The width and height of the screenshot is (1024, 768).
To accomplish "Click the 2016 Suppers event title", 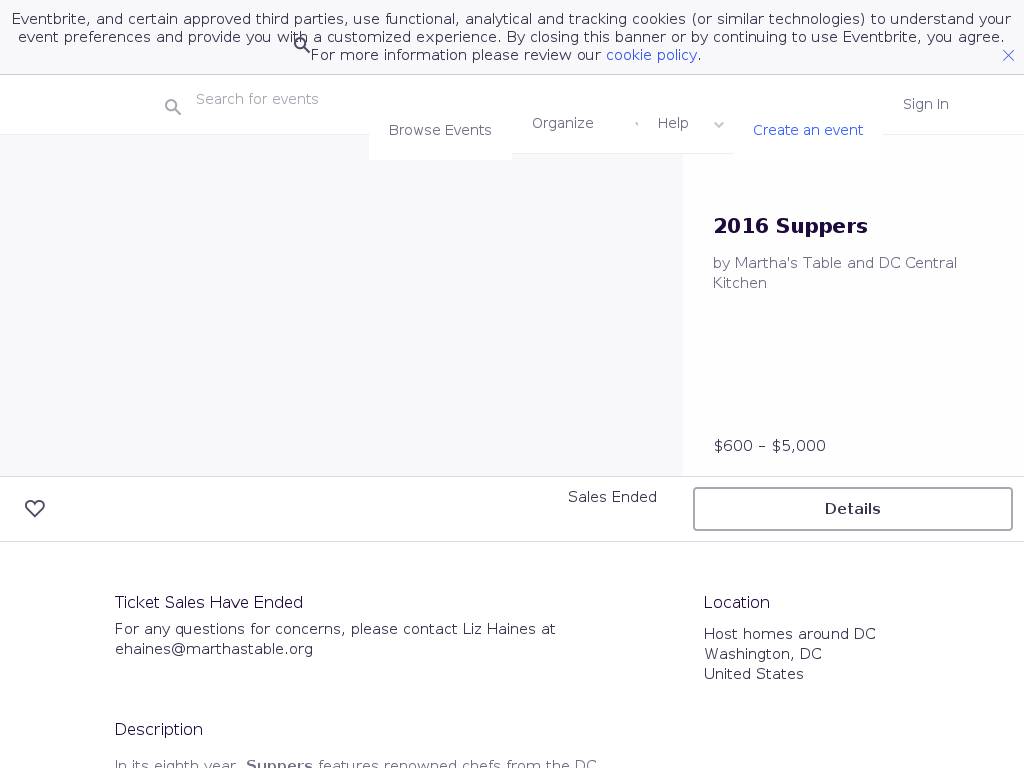I will tap(790, 226).
